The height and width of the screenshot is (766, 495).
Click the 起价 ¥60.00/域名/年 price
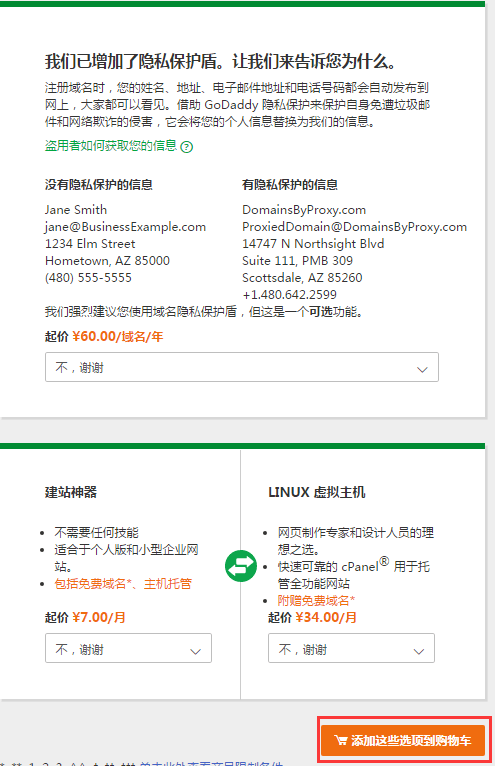pos(104,337)
